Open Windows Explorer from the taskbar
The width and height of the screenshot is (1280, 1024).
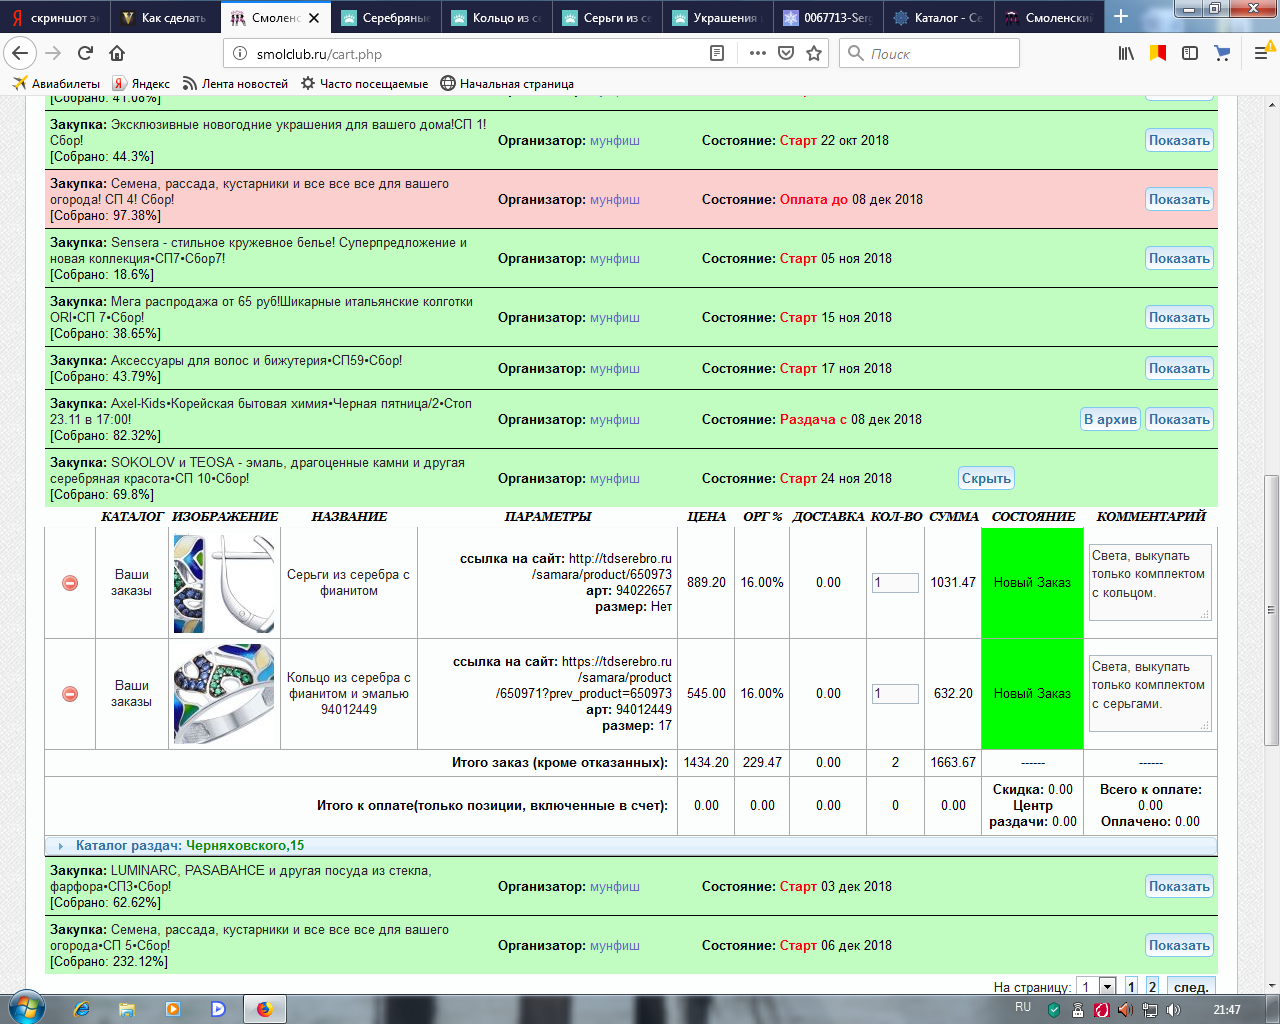point(127,1009)
